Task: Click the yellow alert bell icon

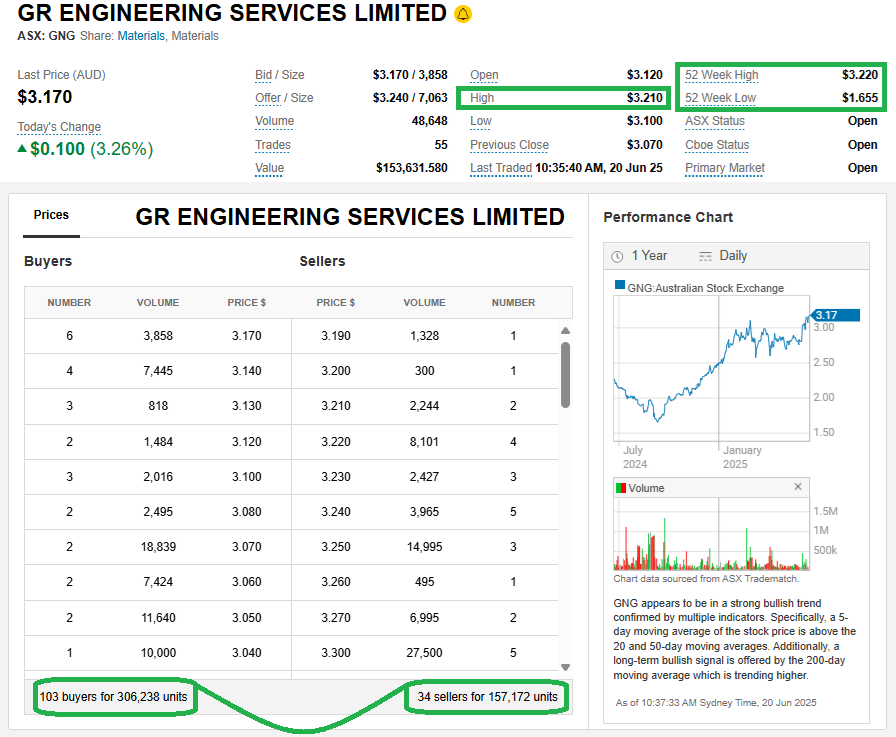Action: (462, 14)
